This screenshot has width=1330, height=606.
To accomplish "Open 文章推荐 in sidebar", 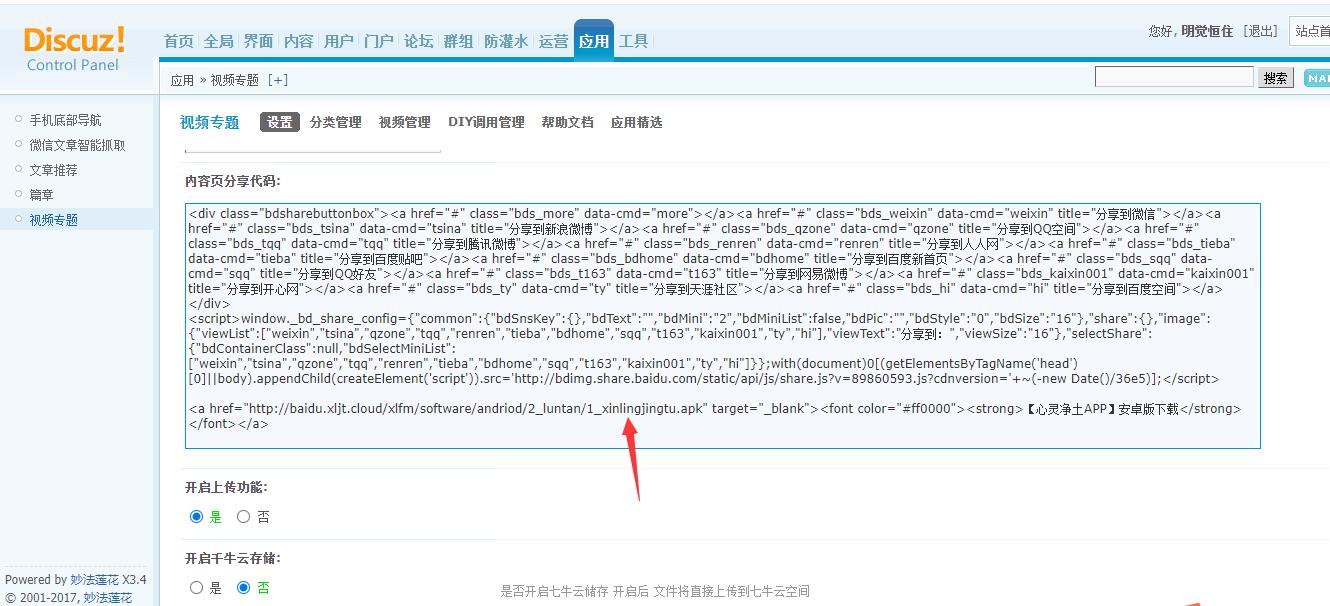I will click(x=53, y=170).
